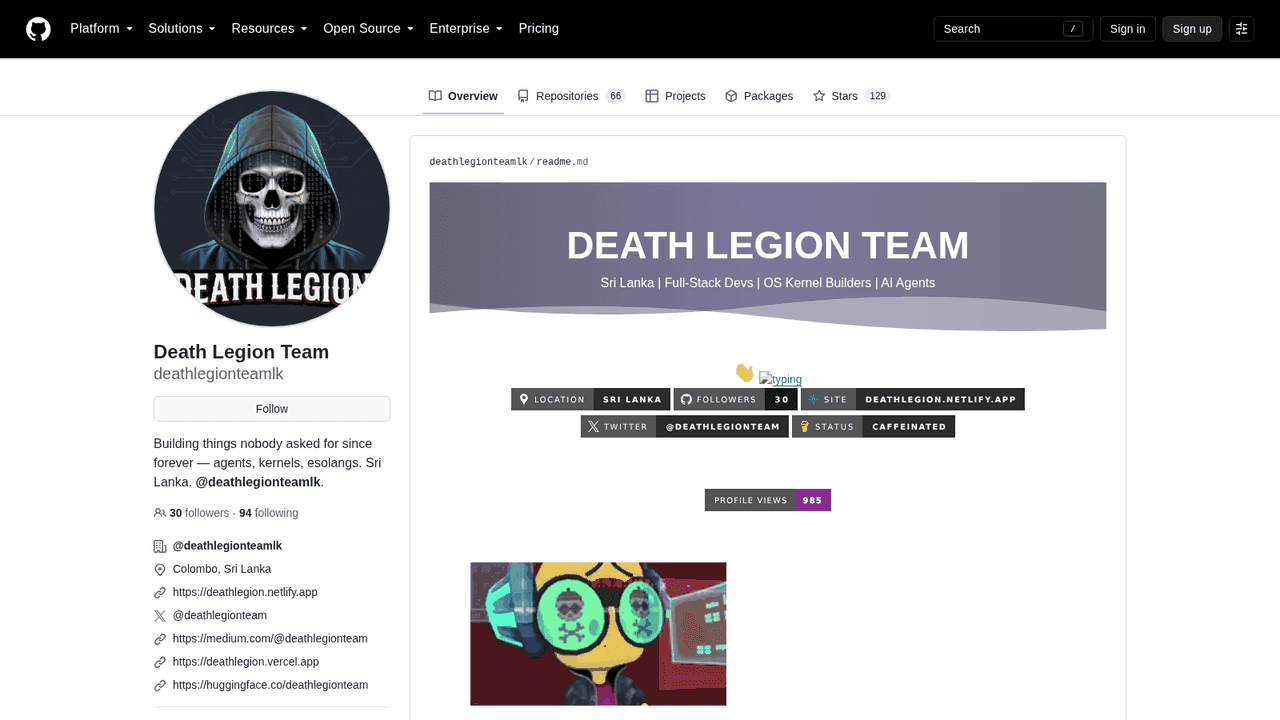Screen dimensions: 1280x720
Task: Go to the GitHub homepage logo
Action: tap(38, 29)
